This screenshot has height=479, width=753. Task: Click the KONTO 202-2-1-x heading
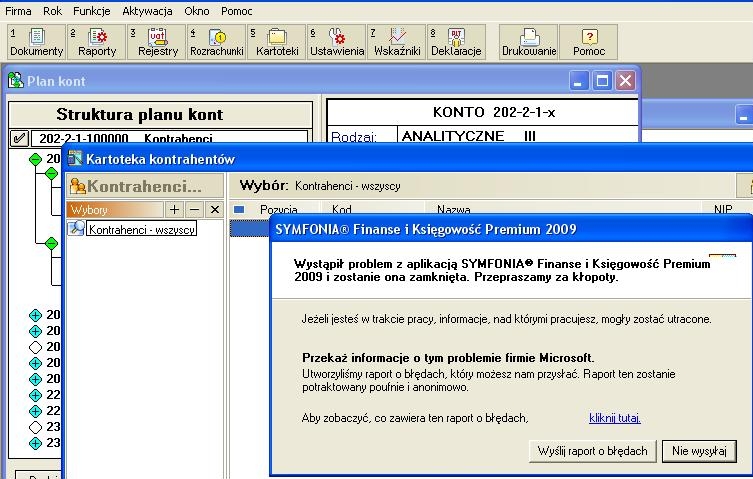tap(494, 112)
